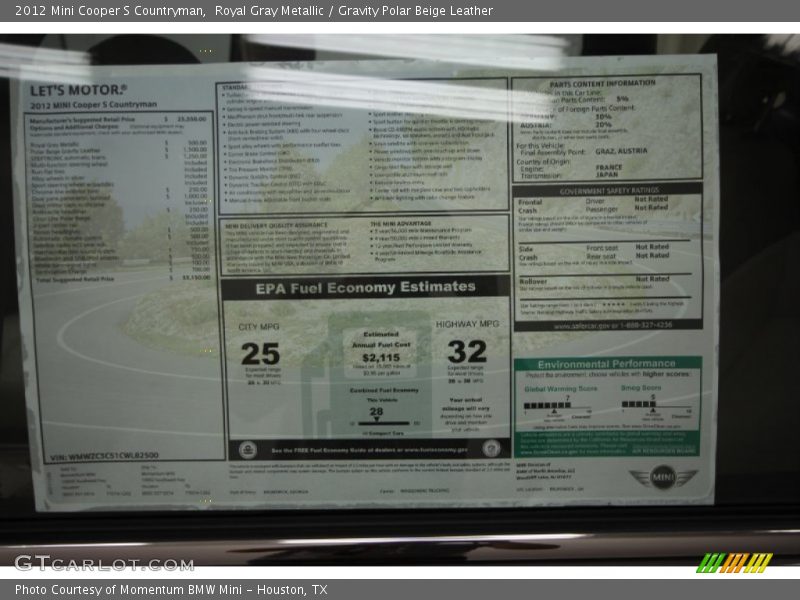Select 'Royal Gray Metallic / Gravity Polar Beige Leather' caption

click(354, 11)
